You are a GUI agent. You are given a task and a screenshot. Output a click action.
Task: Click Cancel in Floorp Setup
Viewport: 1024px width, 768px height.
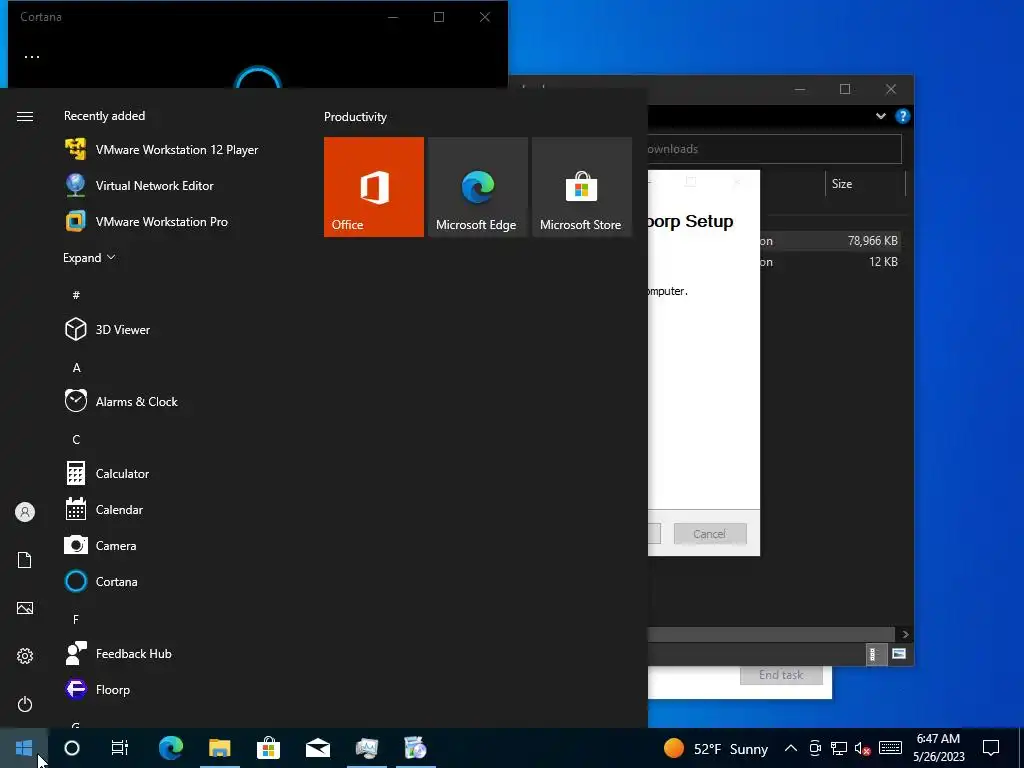710,534
